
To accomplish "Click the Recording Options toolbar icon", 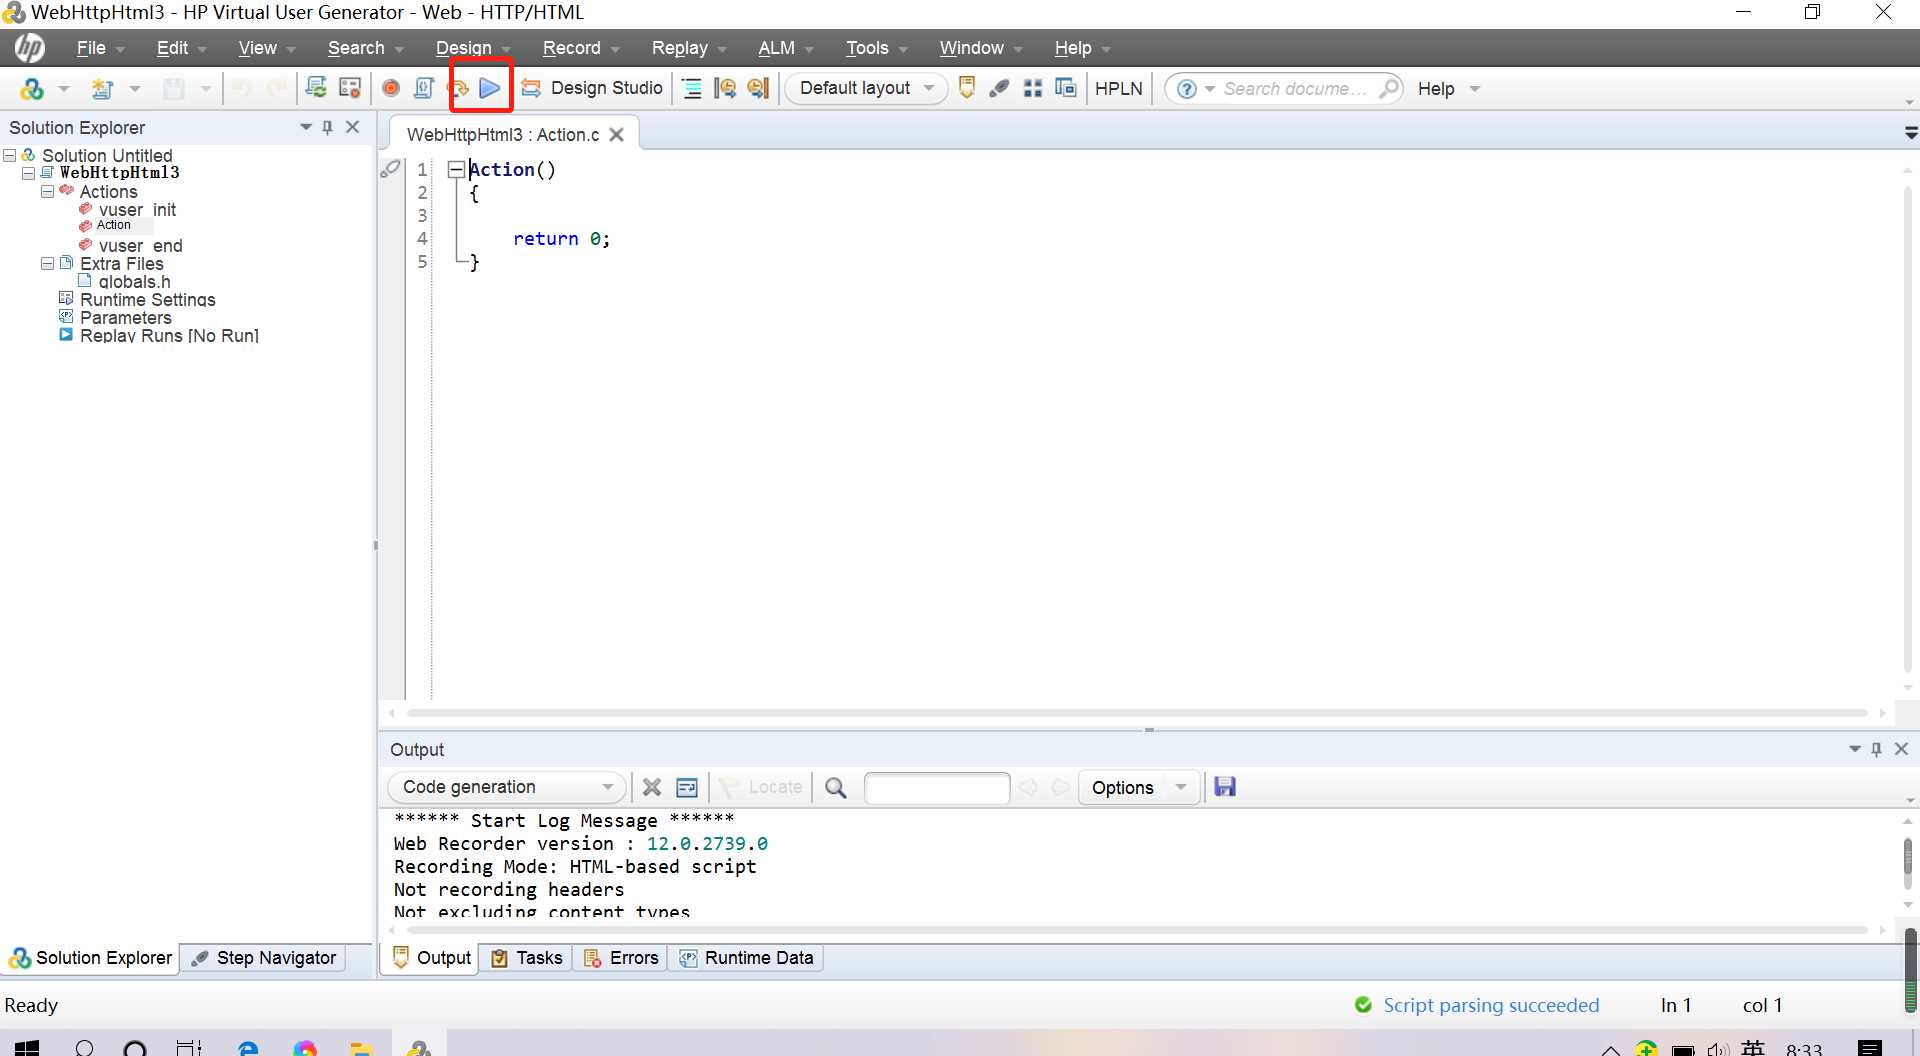I will pyautogui.click(x=349, y=88).
